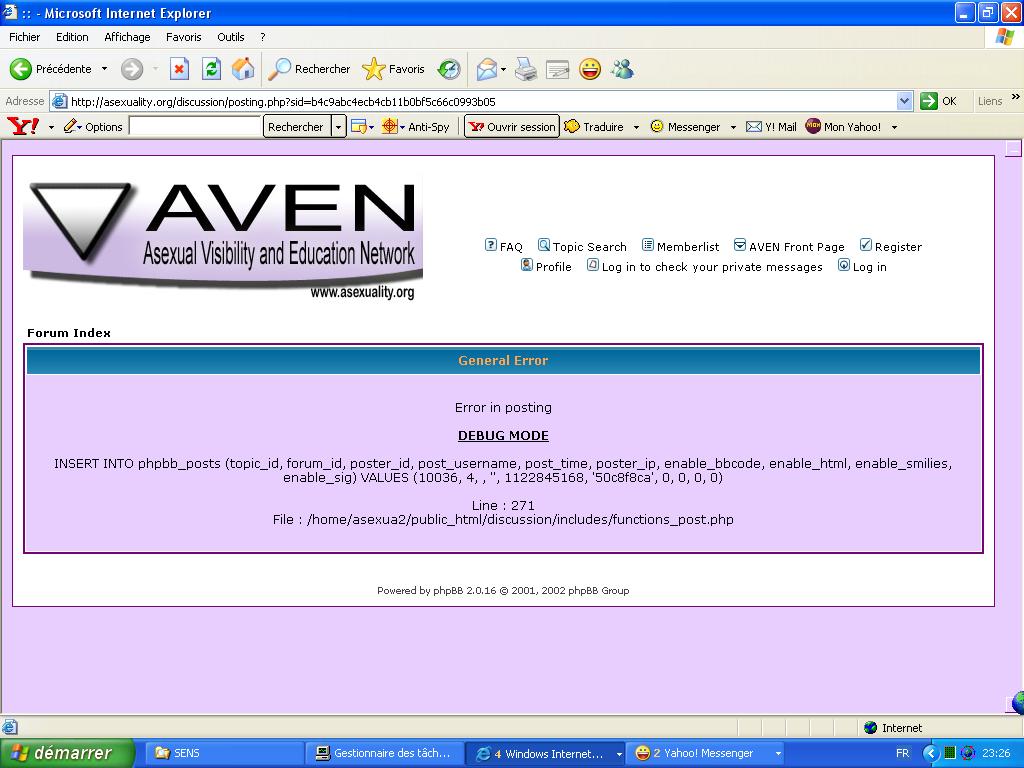
Task: Click the Log in link
Action: 862,266
